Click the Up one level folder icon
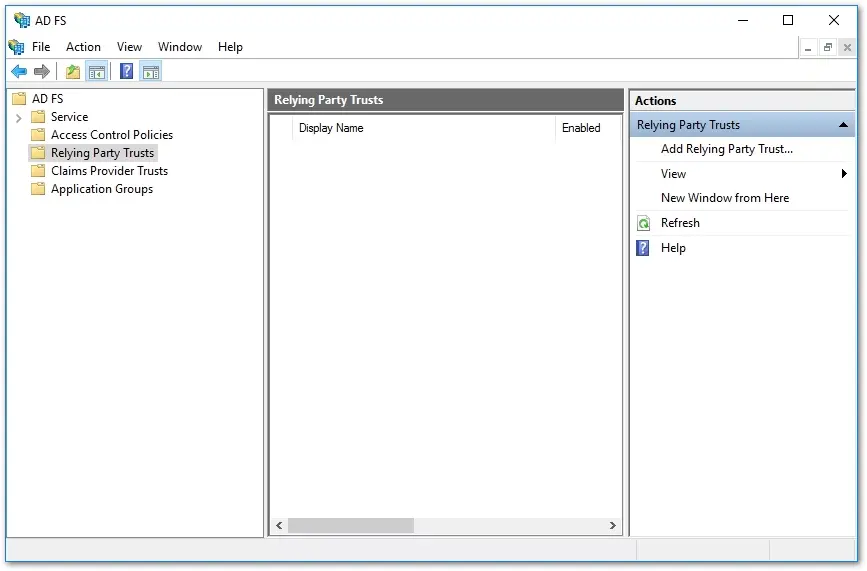867x571 pixels. click(x=73, y=71)
